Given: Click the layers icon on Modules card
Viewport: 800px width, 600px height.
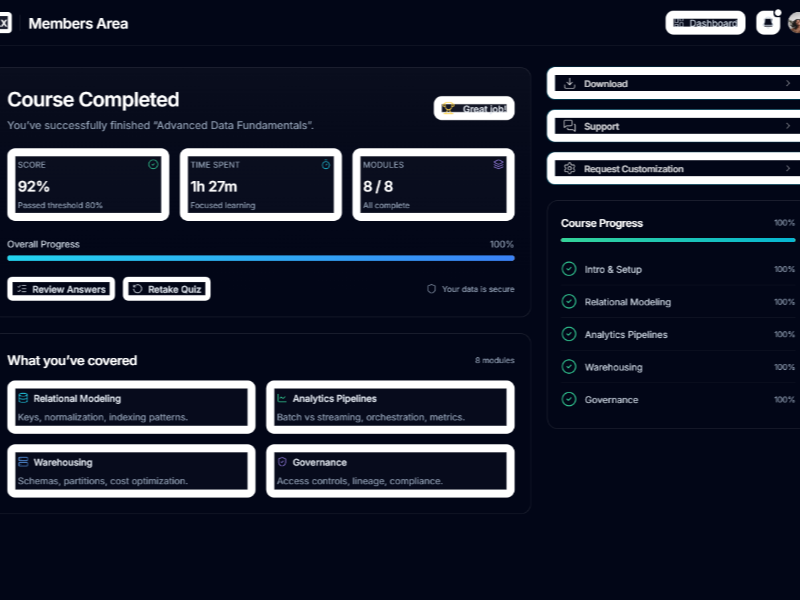Looking at the screenshot, I should 499,164.
